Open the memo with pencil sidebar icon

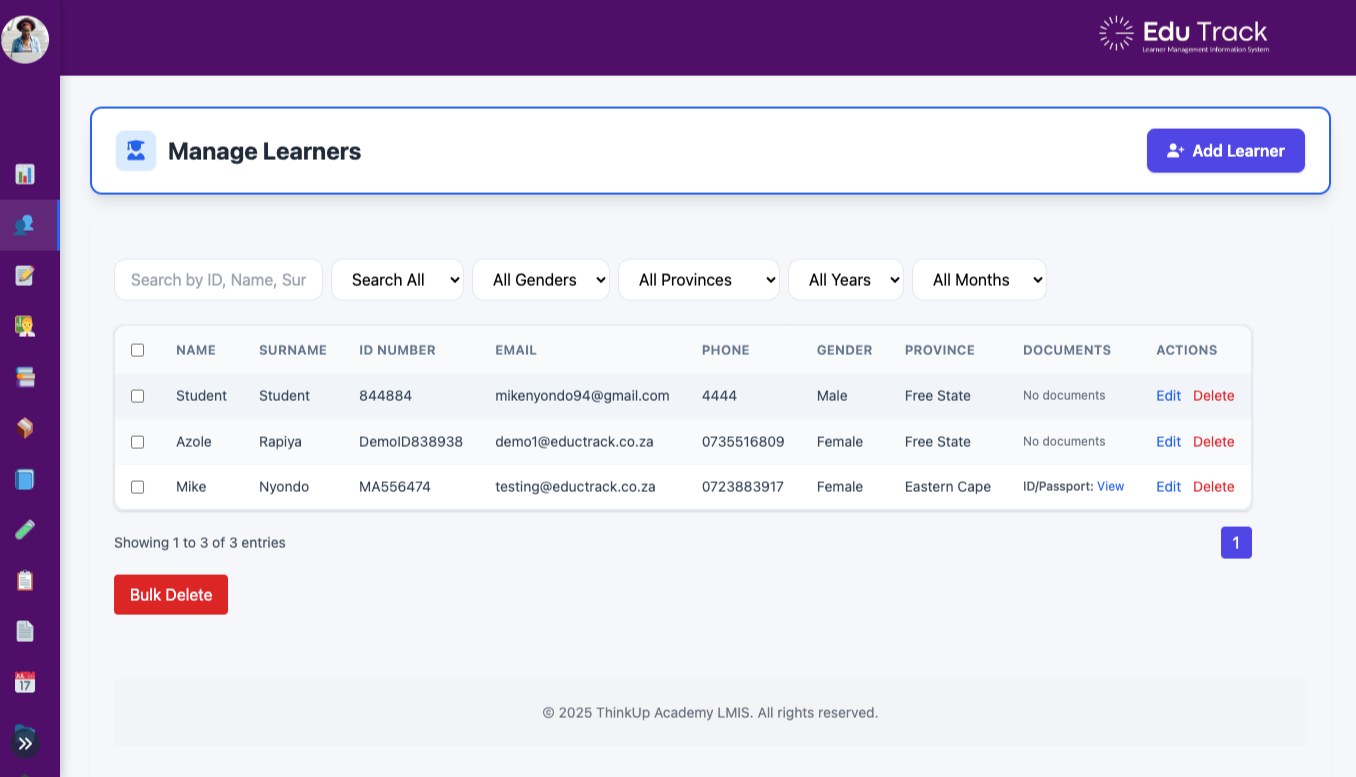tap(25, 275)
